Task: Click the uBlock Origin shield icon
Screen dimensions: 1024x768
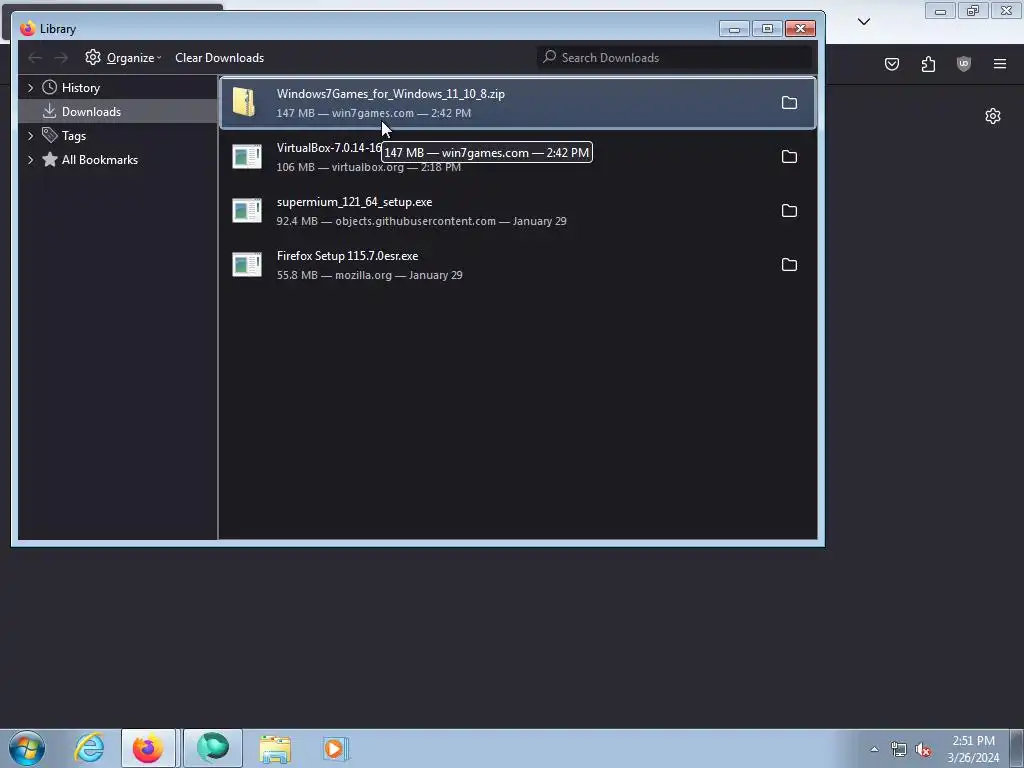Action: [x=964, y=64]
